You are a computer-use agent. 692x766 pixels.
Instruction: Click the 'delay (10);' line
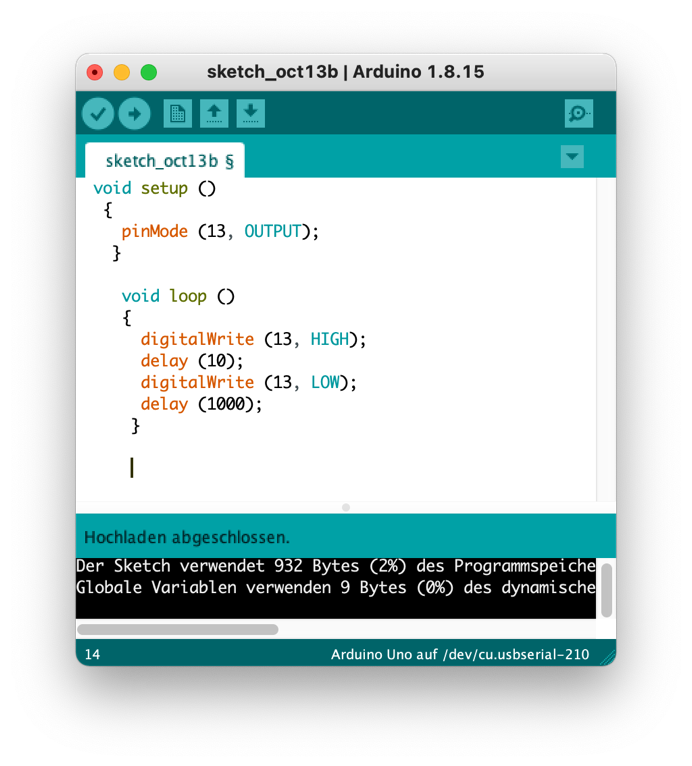tap(191, 361)
